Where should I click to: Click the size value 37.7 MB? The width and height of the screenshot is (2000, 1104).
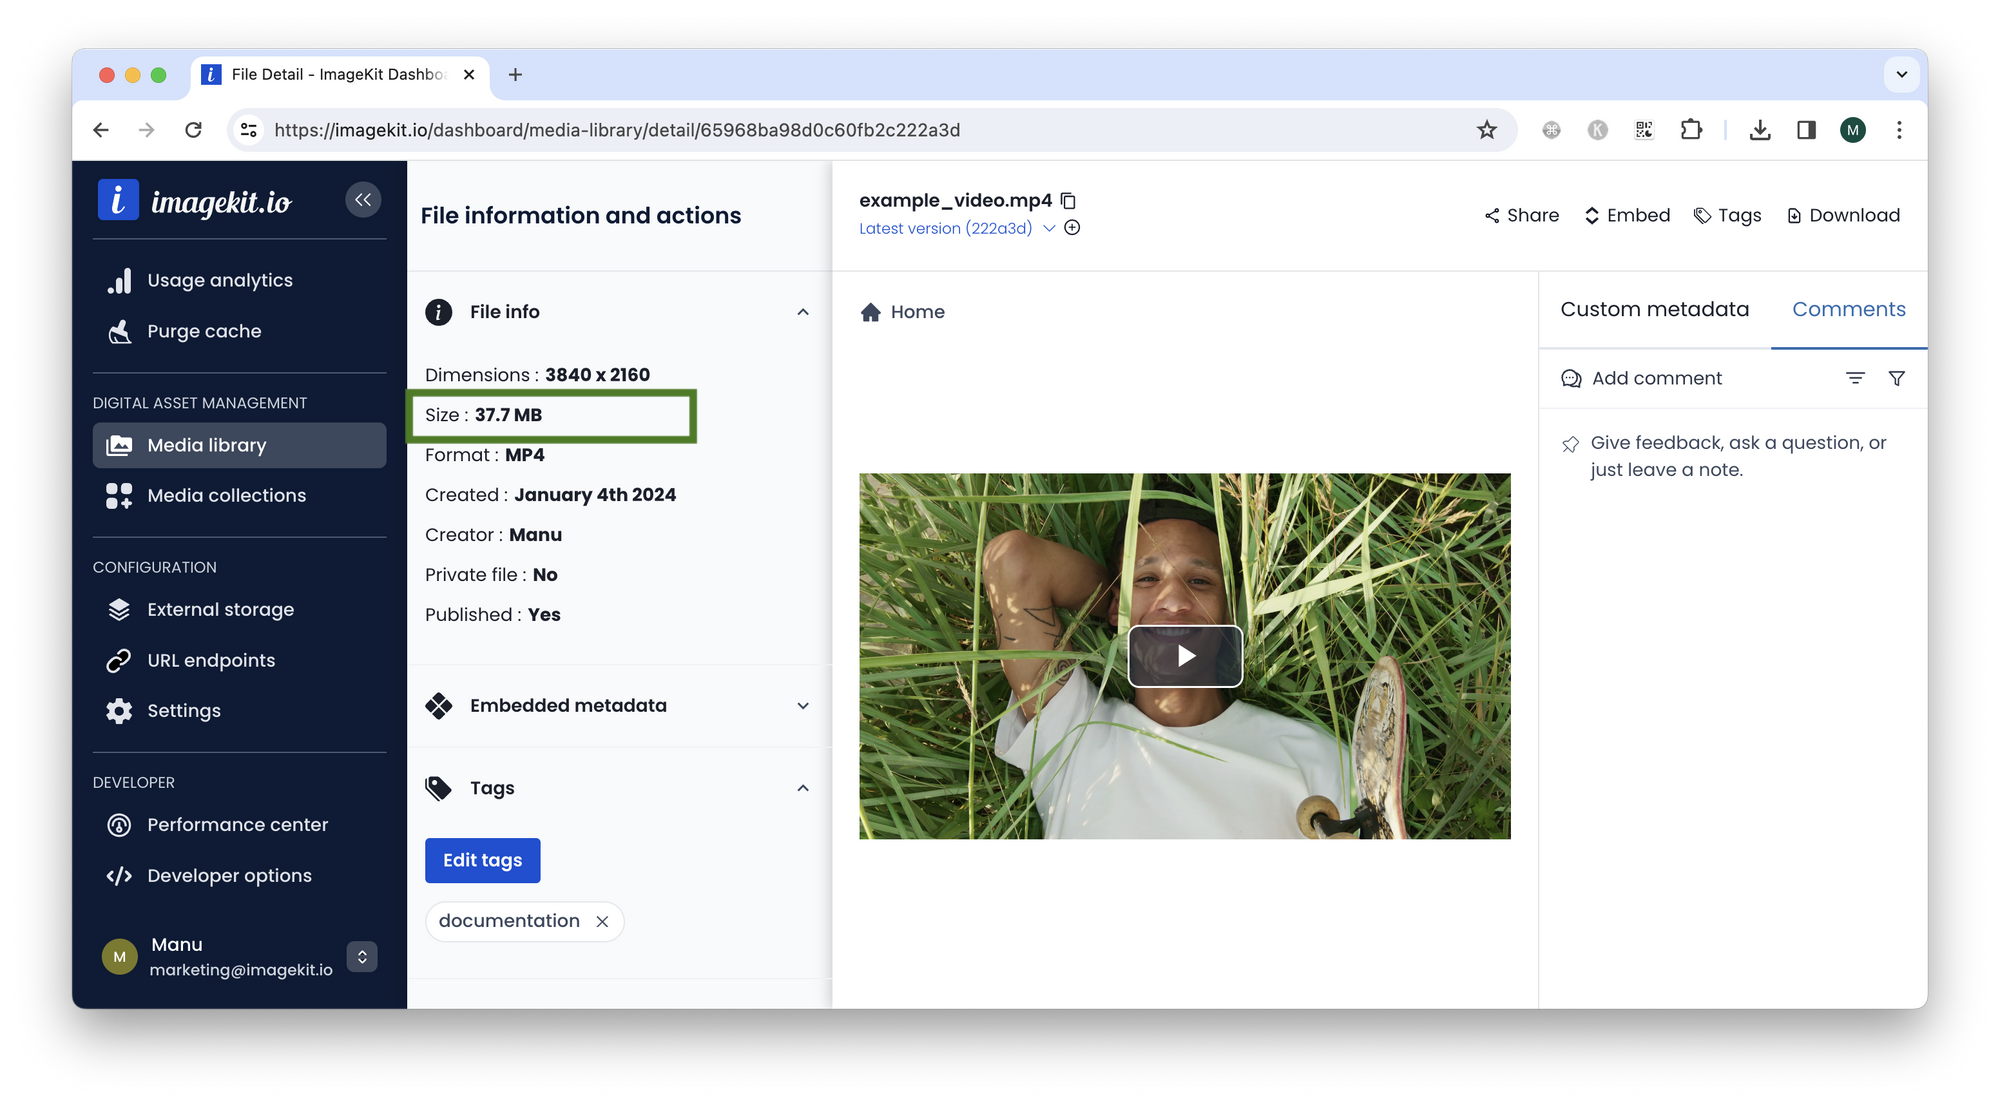pyautogui.click(x=508, y=415)
